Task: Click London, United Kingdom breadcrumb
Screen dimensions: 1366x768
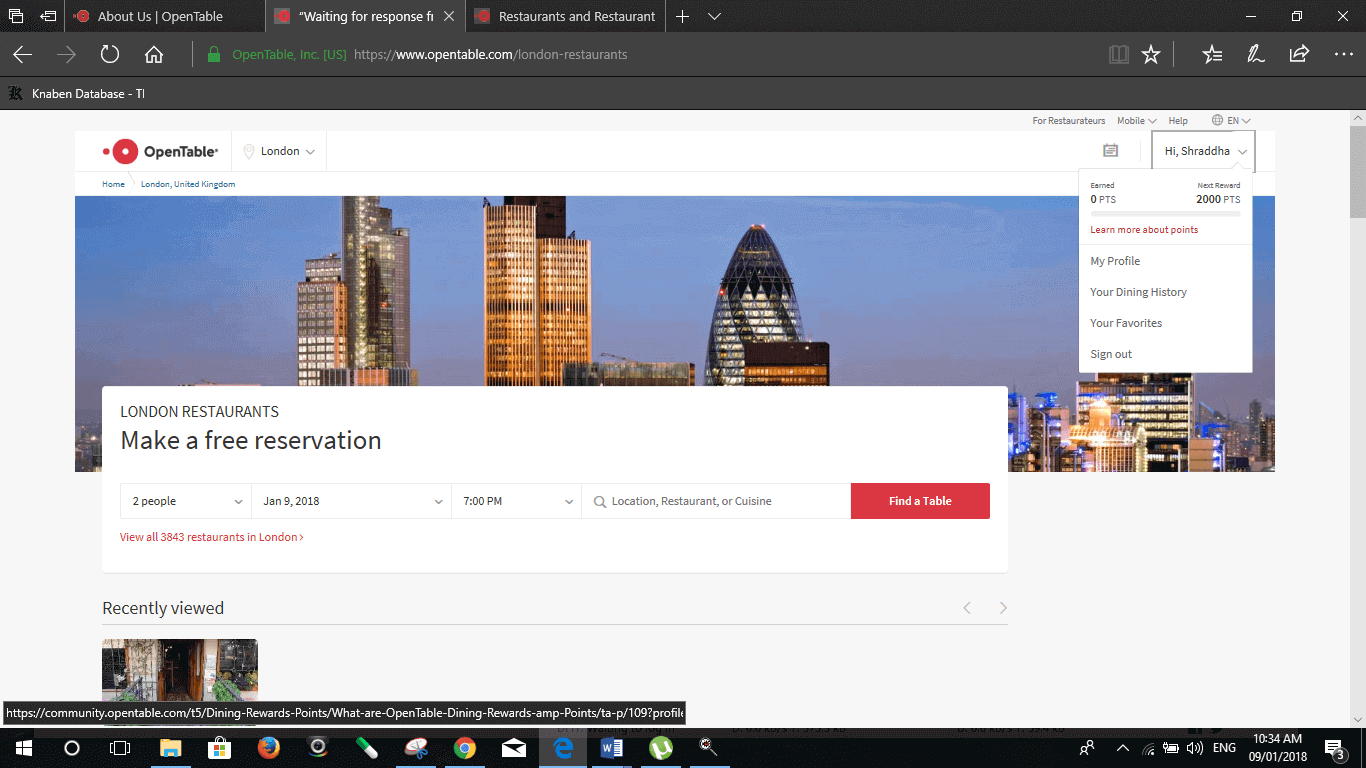Action: (x=188, y=184)
